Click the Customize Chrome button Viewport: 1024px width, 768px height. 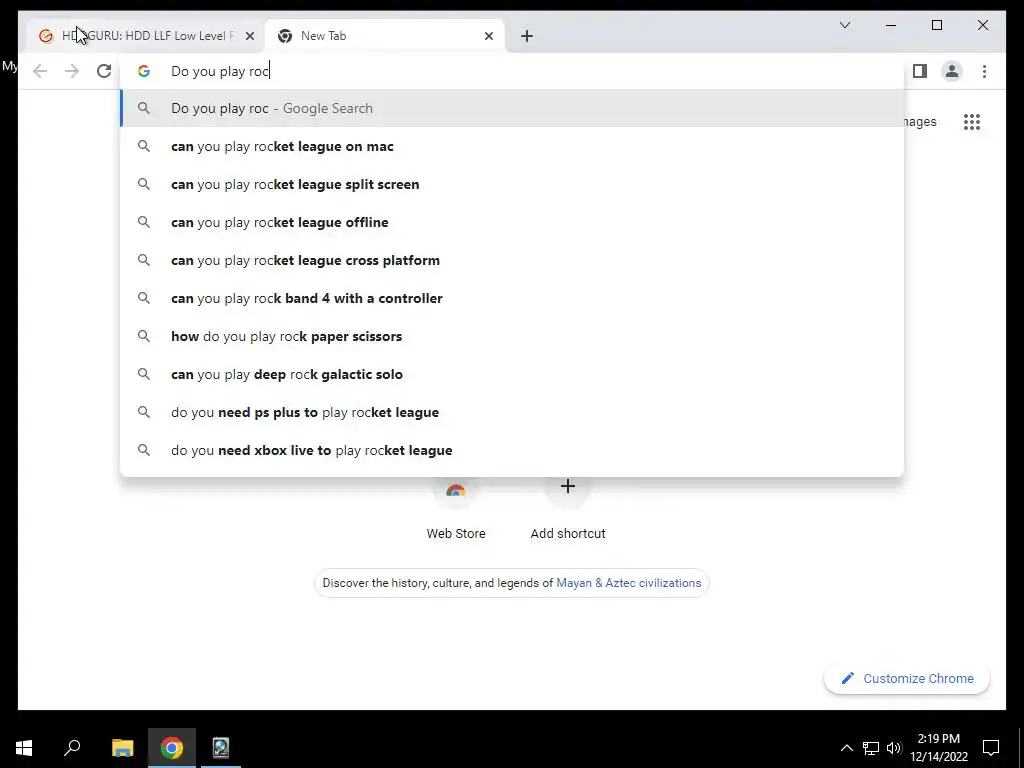point(907,679)
